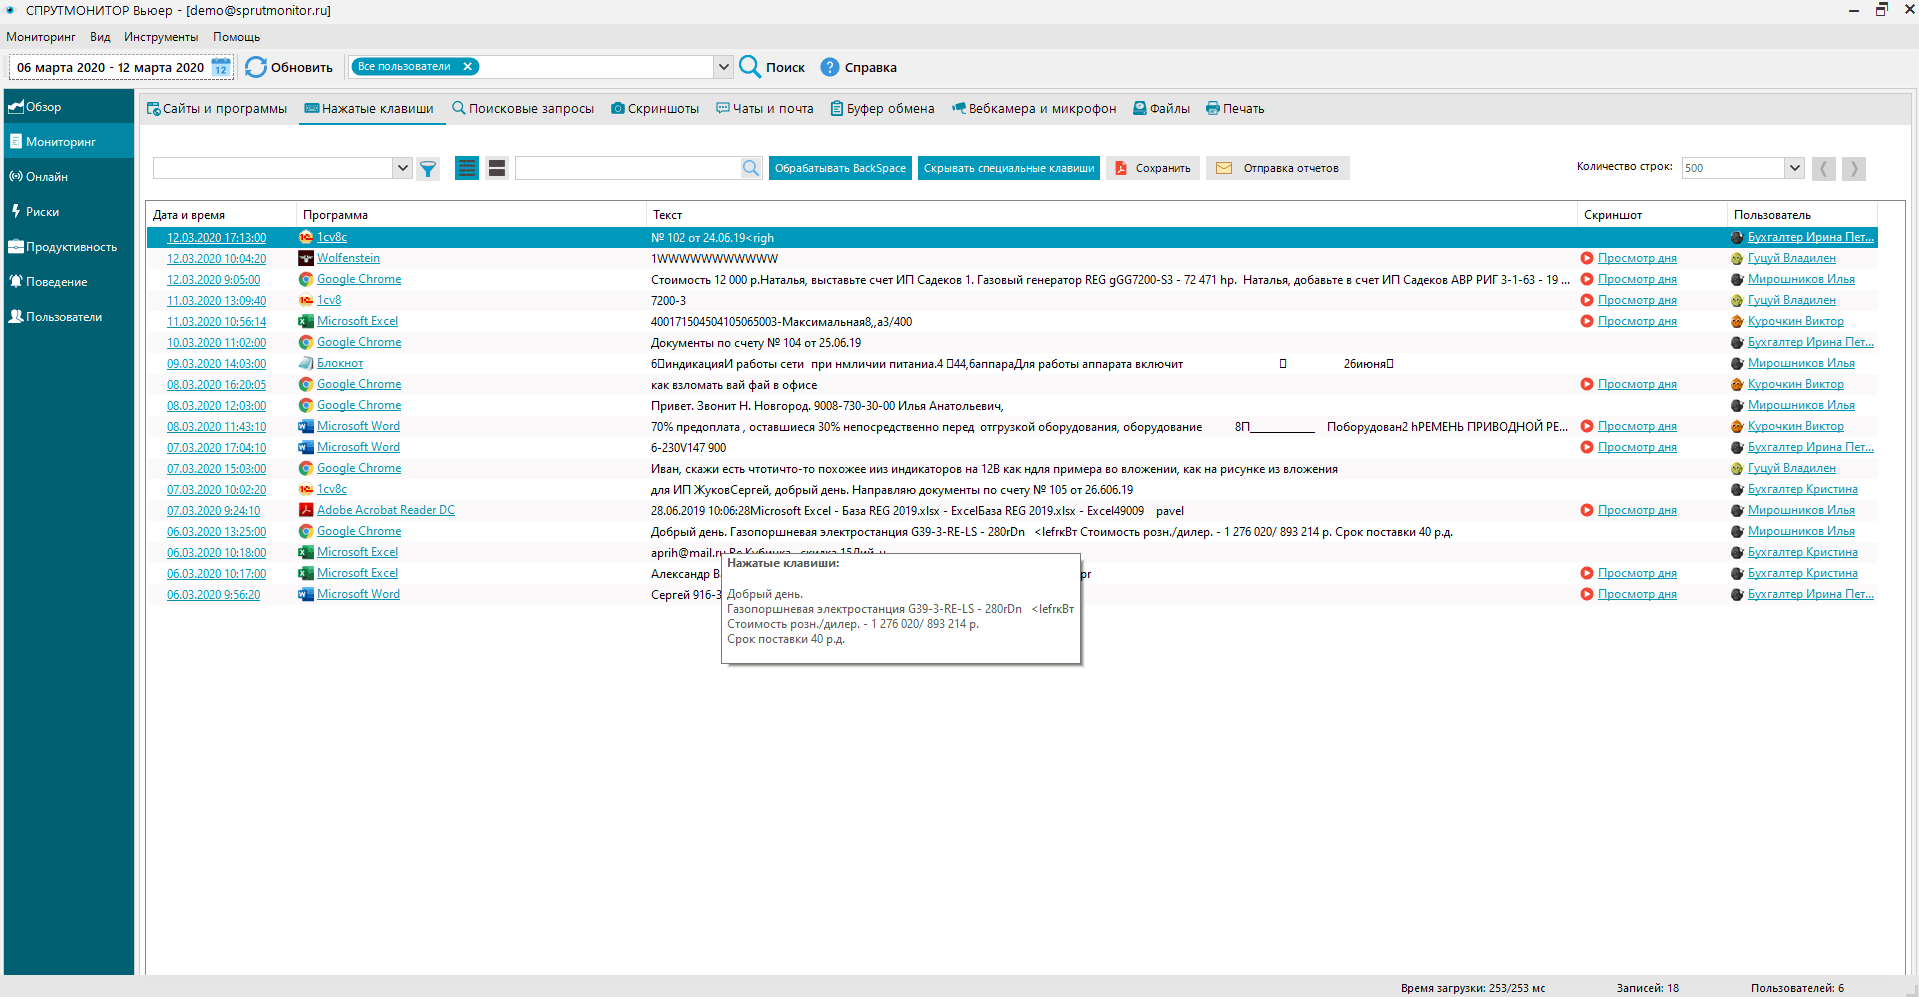This screenshot has height=997, width=1919.
Task: Open the Помощь menu
Action: point(236,37)
